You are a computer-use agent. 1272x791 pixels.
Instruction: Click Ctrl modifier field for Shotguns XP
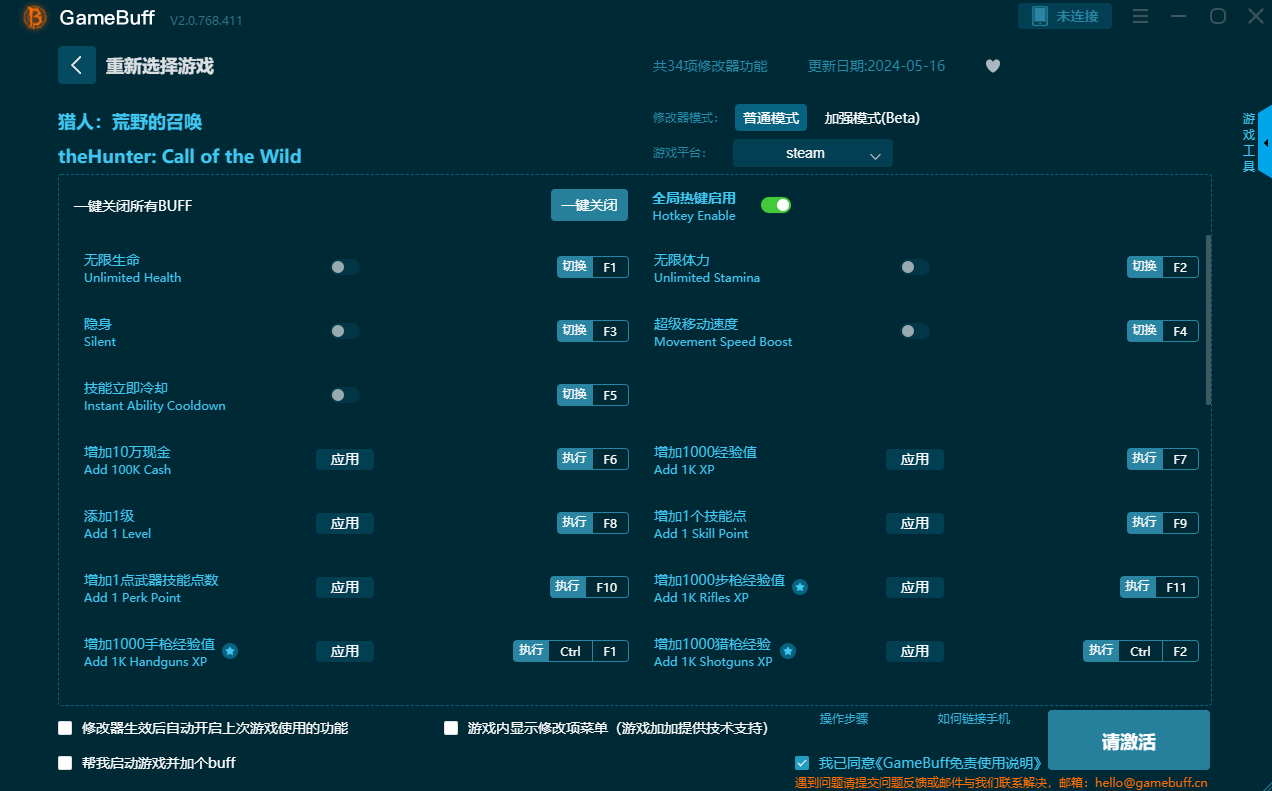pos(1140,651)
